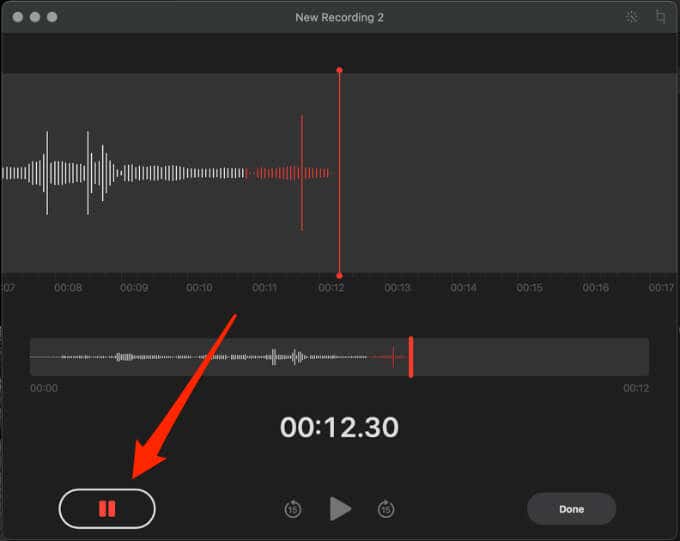
Task: Skip forward 15 seconds
Action: 386,509
